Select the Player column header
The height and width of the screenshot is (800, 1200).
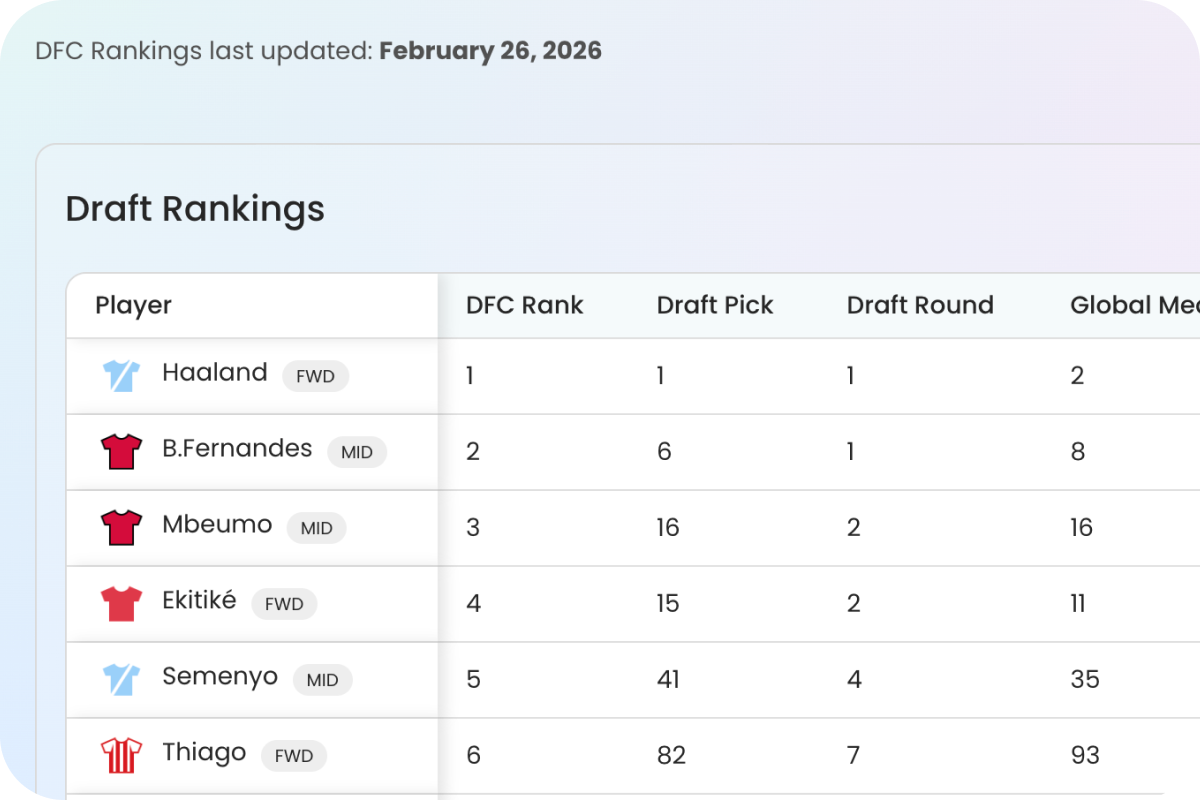point(133,305)
